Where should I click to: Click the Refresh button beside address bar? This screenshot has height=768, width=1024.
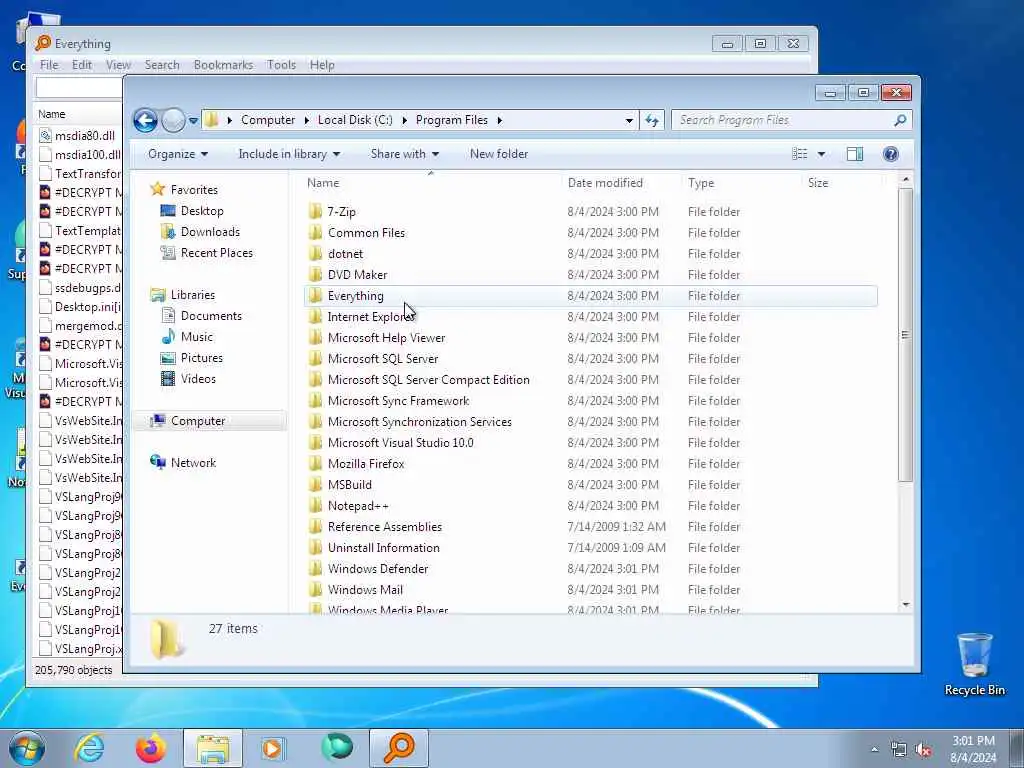coord(652,120)
